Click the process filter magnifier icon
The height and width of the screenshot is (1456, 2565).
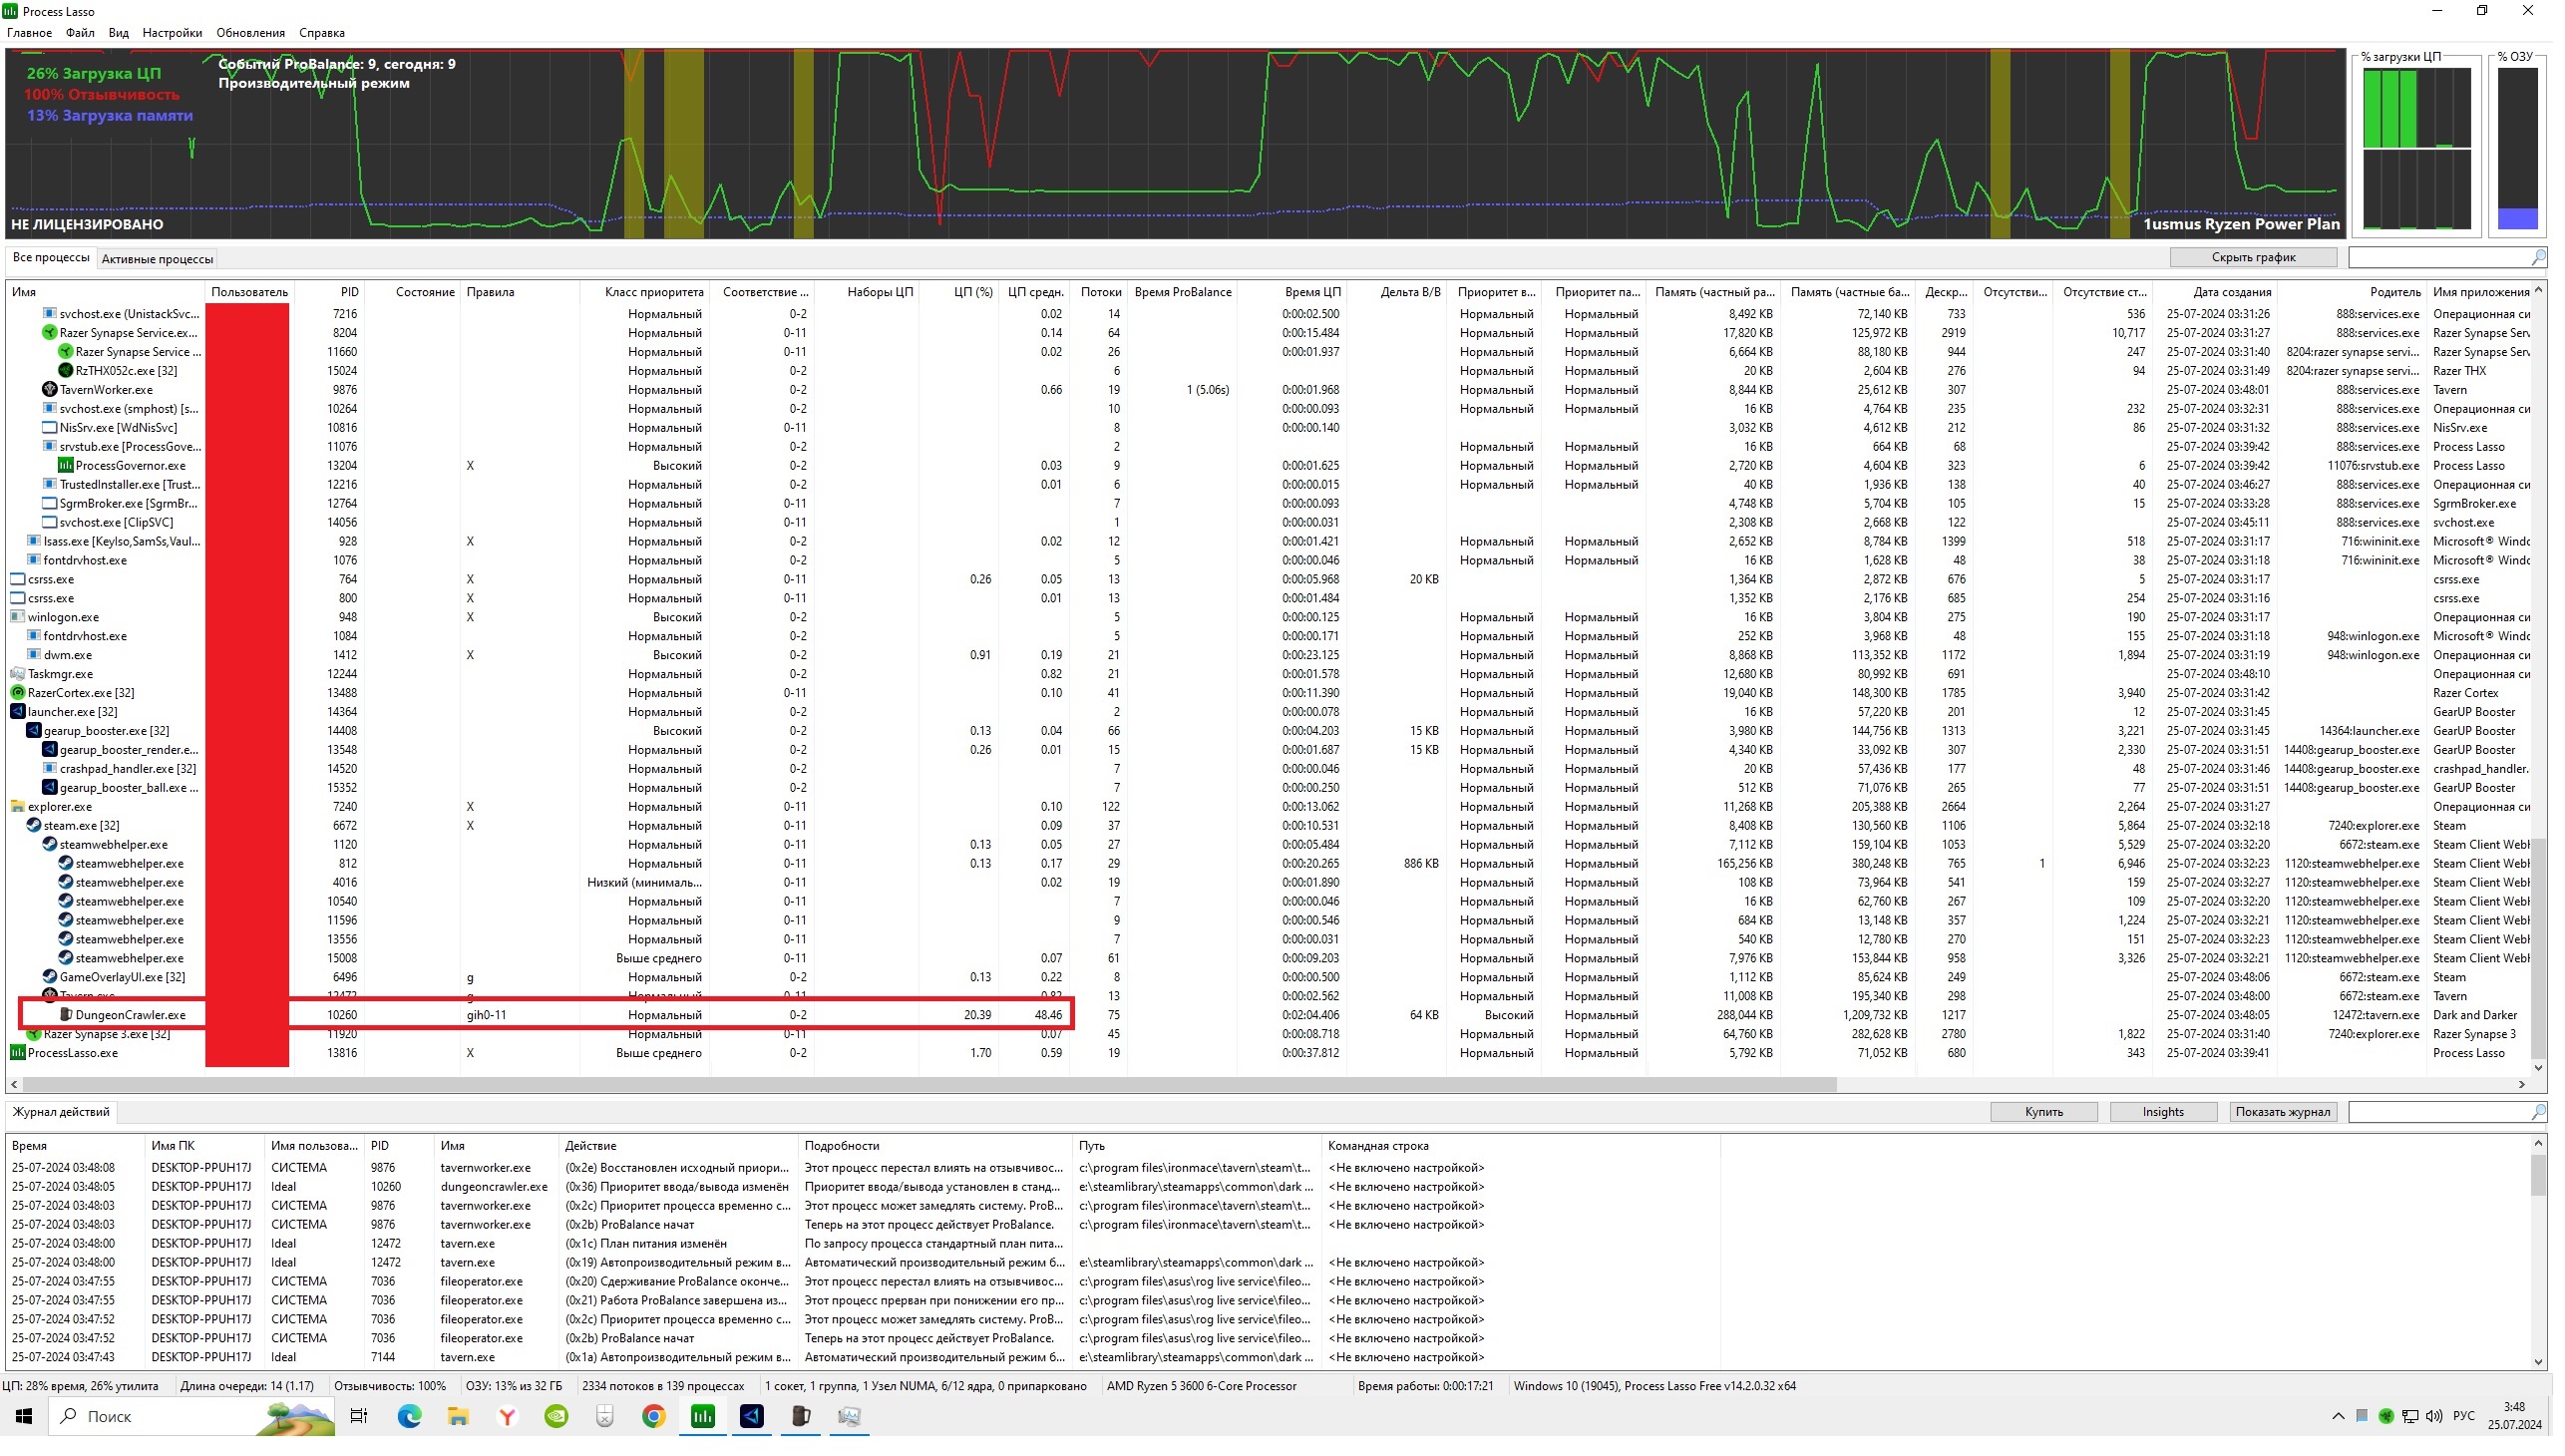tap(2538, 258)
